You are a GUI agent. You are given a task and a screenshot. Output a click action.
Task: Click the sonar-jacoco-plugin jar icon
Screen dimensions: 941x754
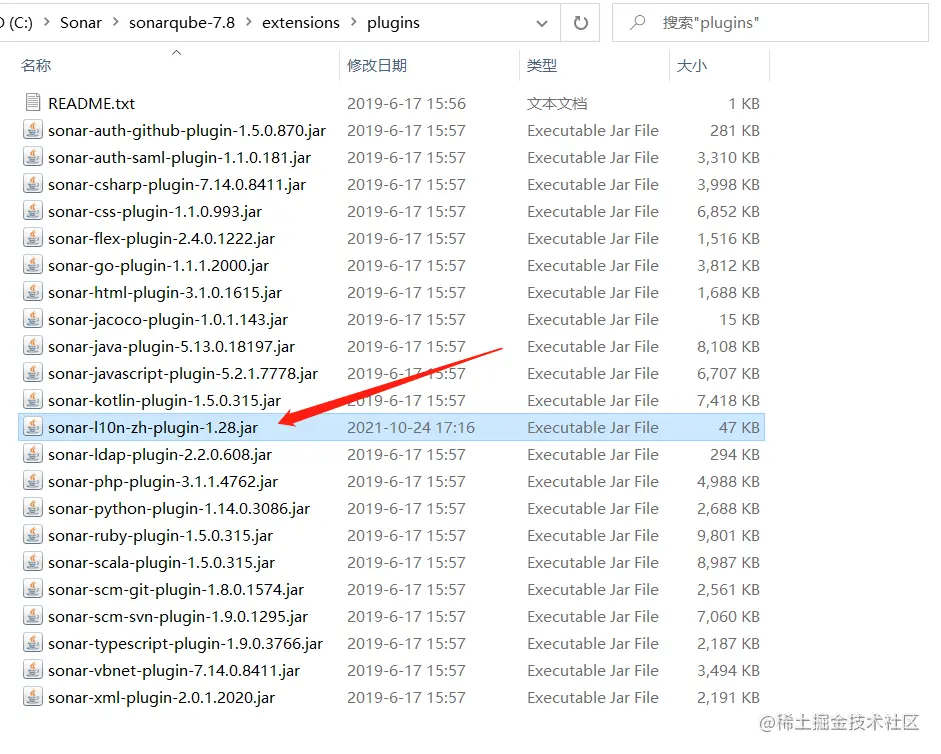point(33,319)
